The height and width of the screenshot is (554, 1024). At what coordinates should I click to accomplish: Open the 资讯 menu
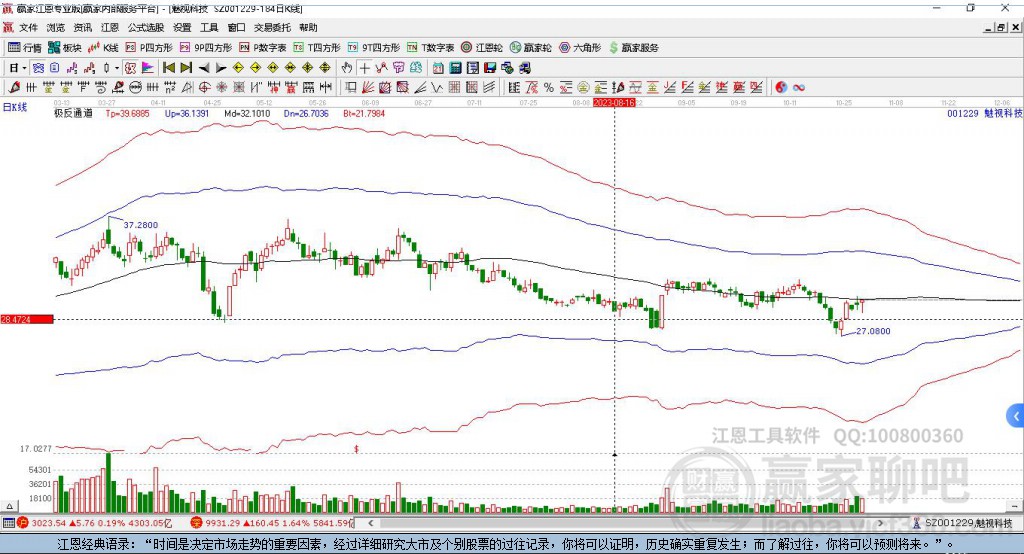pyautogui.click(x=82, y=27)
